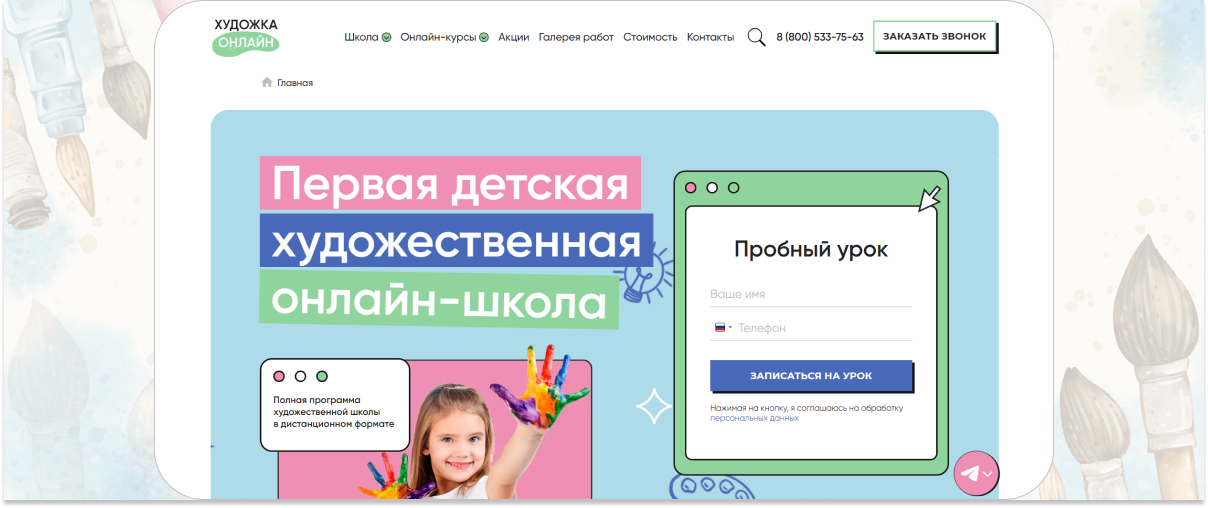The height and width of the screenshot is (508, 1208).
Task: Click the Записаться на урок button
Action: [811, 376]
